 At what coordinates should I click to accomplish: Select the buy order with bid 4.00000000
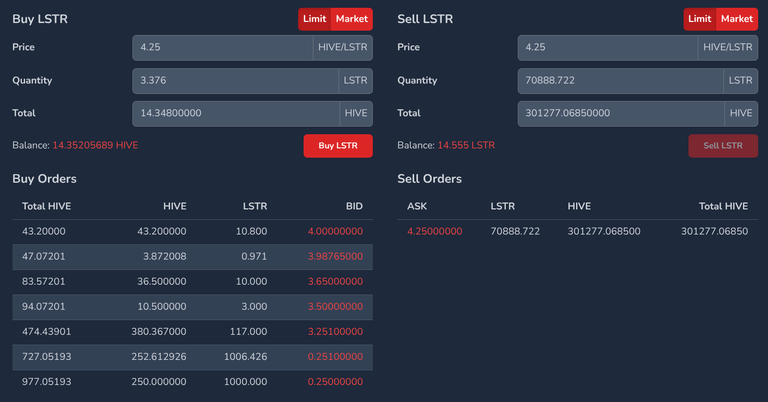pyautogui.click(x=192, y=232)
